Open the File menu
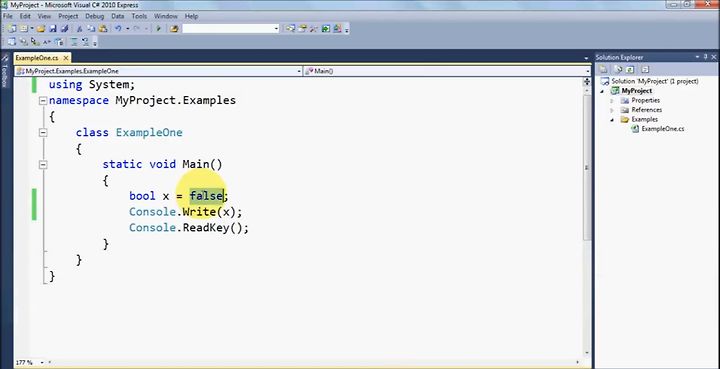The width and height of the screenshot is (720, 369). pyautogui.click(x=8, y=16)
